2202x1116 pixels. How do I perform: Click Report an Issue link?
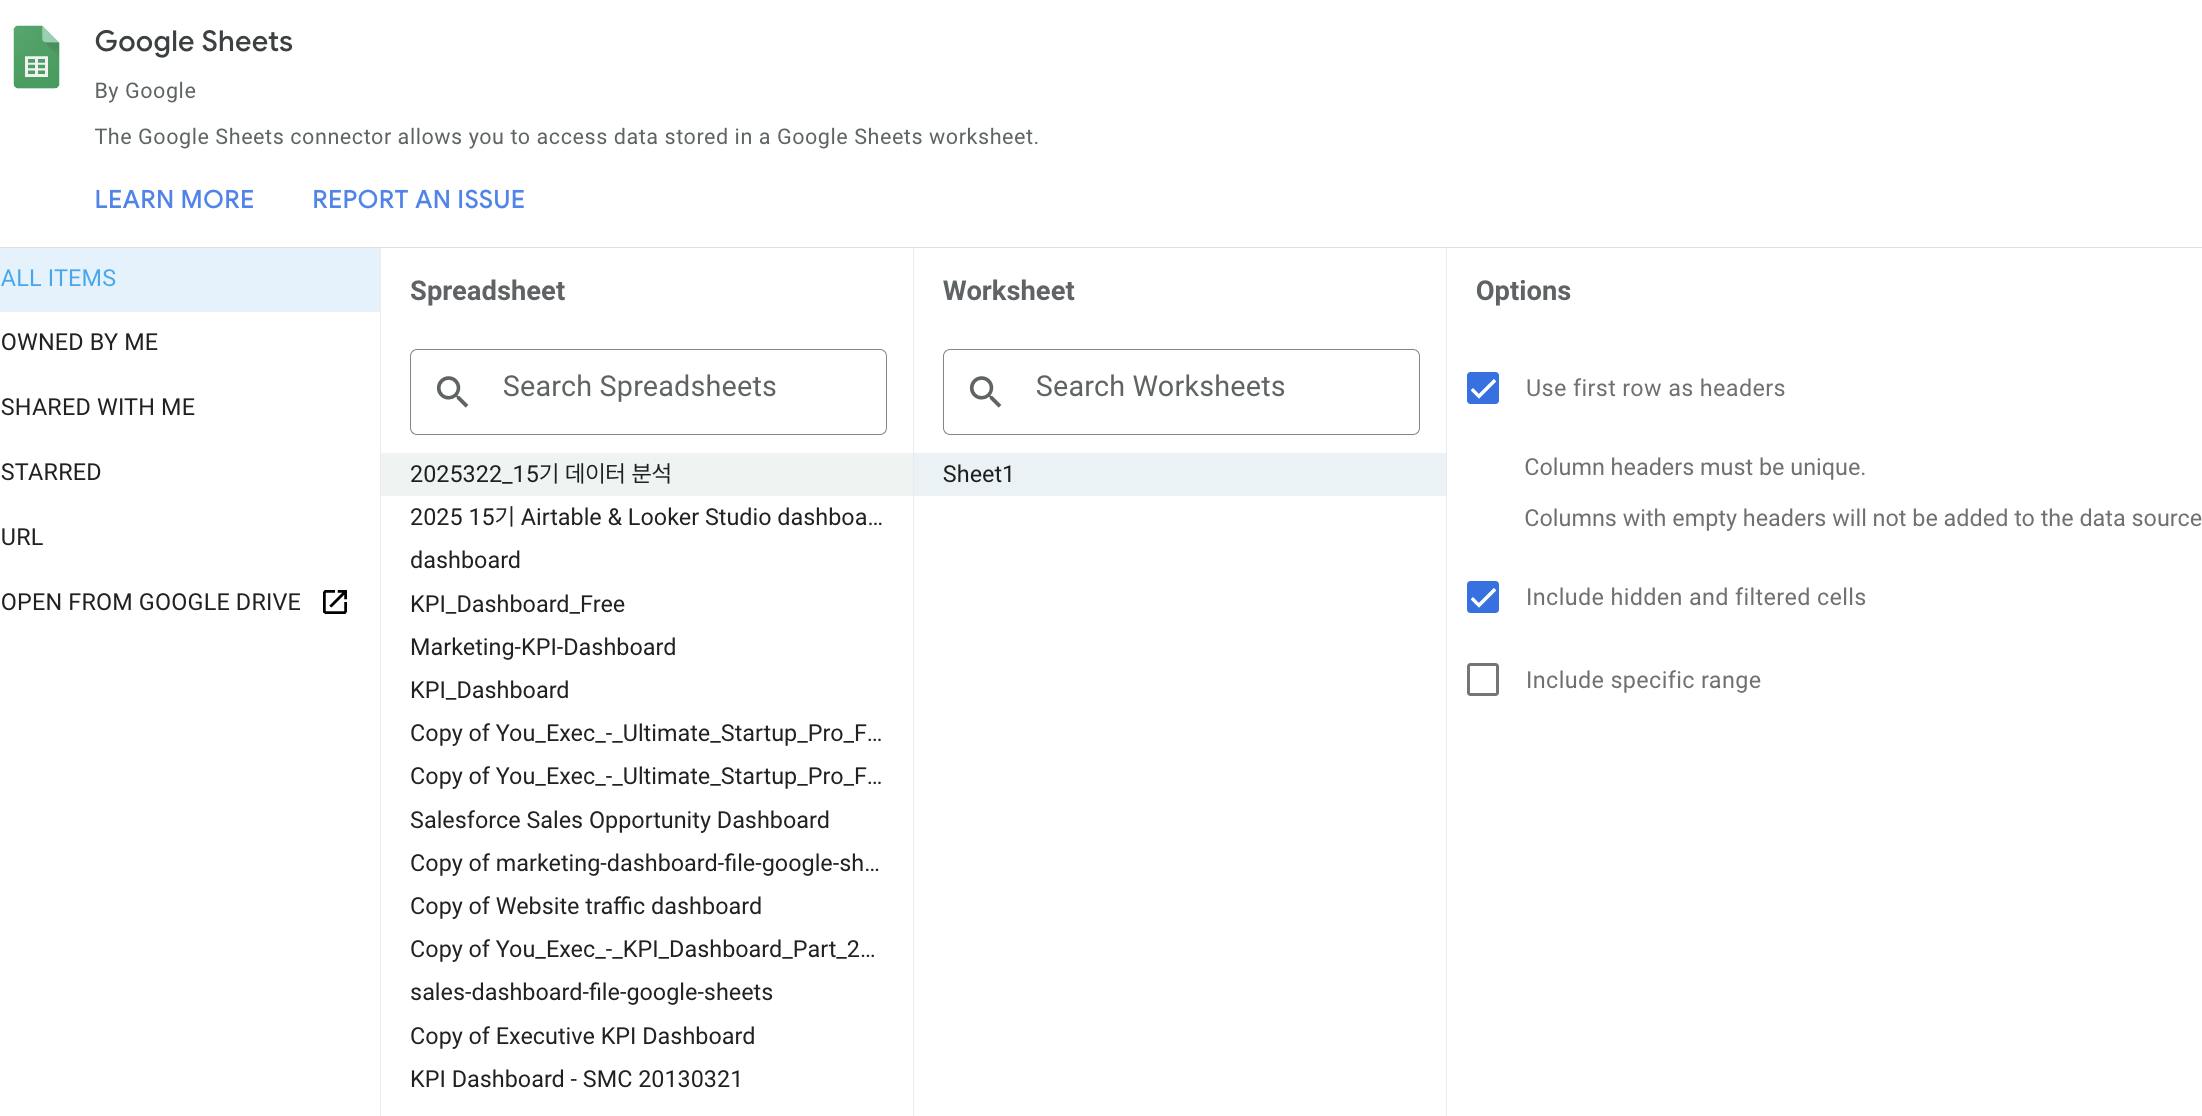coord(418,199)
